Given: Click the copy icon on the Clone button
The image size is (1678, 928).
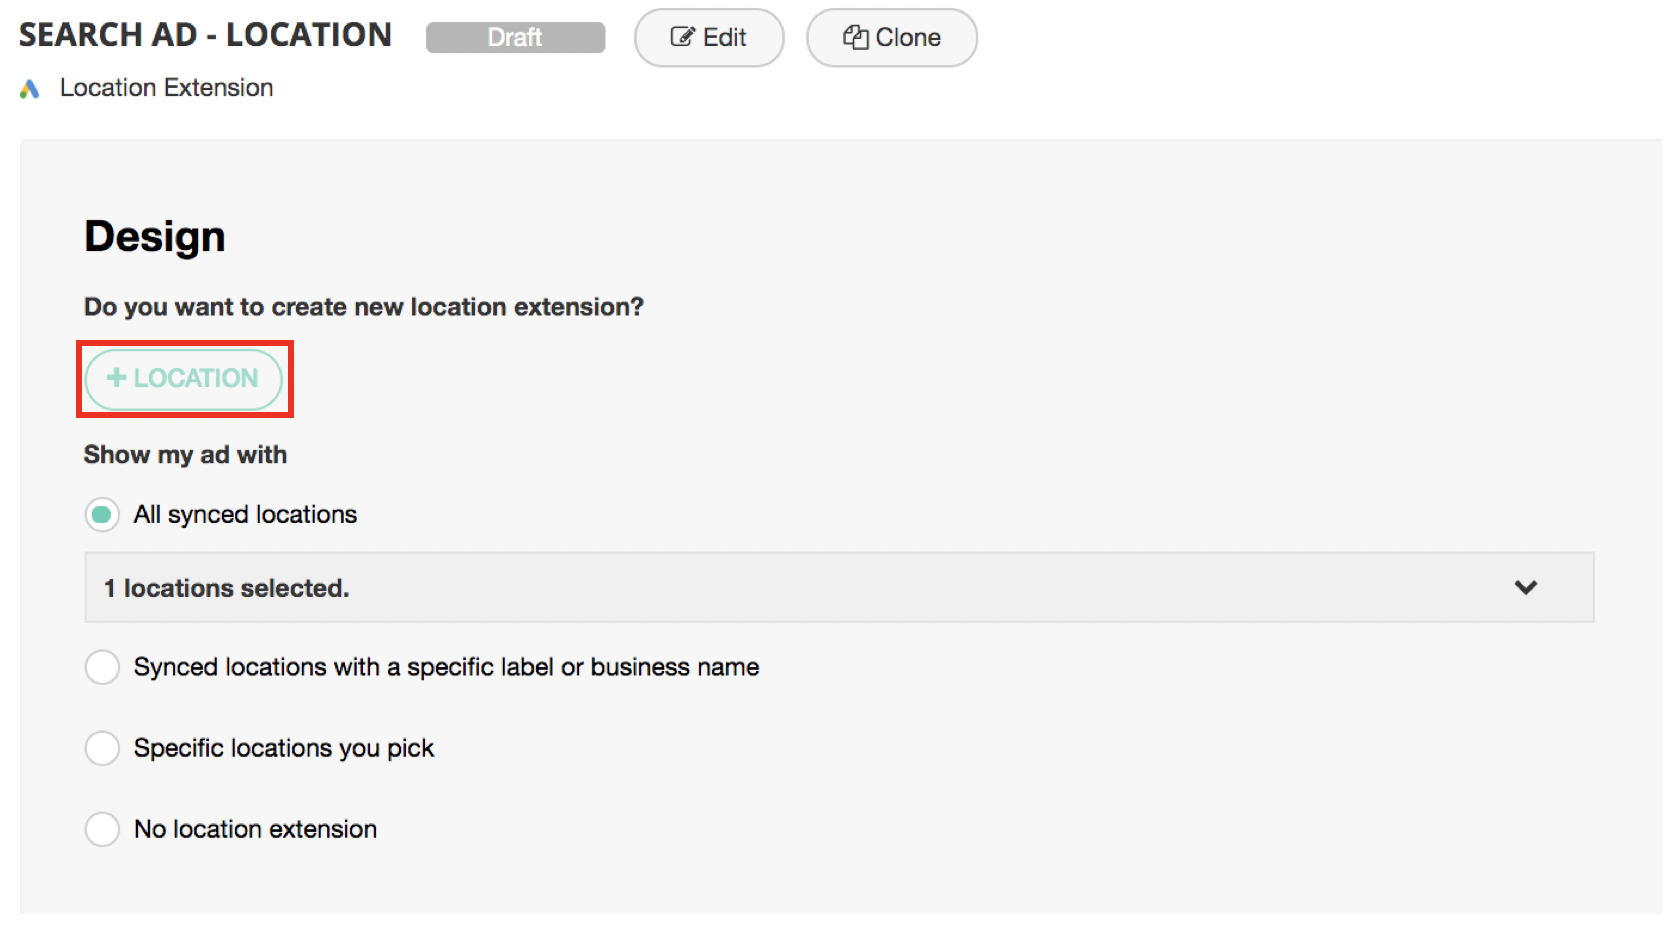Looking at the screenshot, I should 855,38.
